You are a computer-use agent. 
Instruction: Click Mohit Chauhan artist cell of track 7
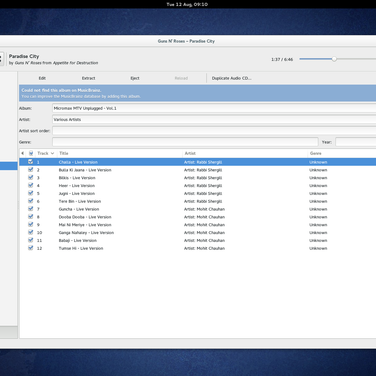coord(204,209)
